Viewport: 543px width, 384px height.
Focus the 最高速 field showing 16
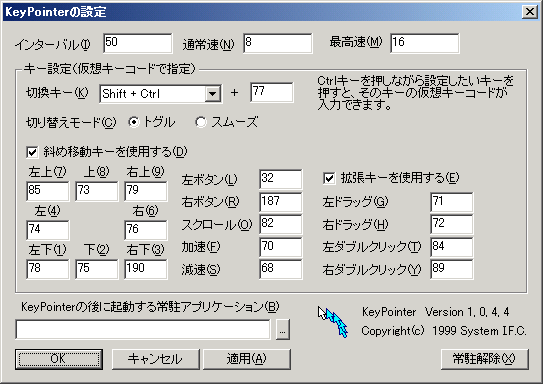click(x=425, y=43)
